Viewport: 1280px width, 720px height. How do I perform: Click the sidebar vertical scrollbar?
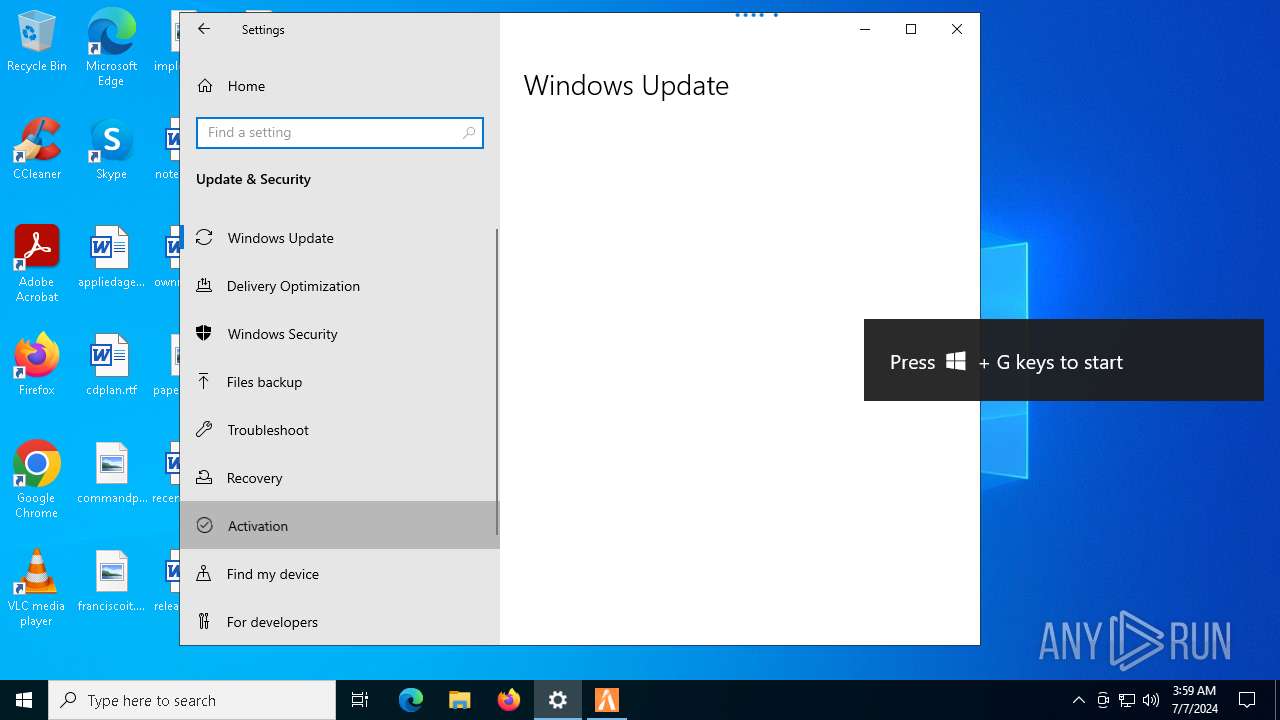click(497, 382)
